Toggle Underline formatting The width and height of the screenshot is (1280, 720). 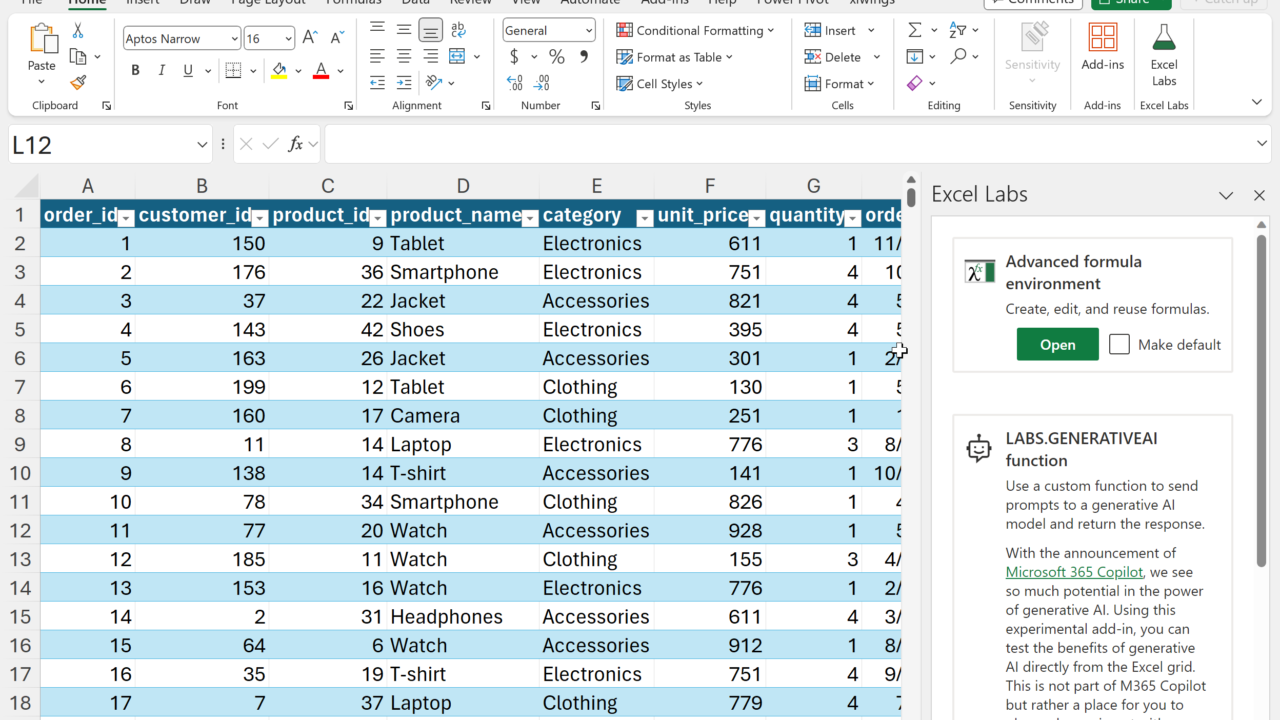pos(188,71)
